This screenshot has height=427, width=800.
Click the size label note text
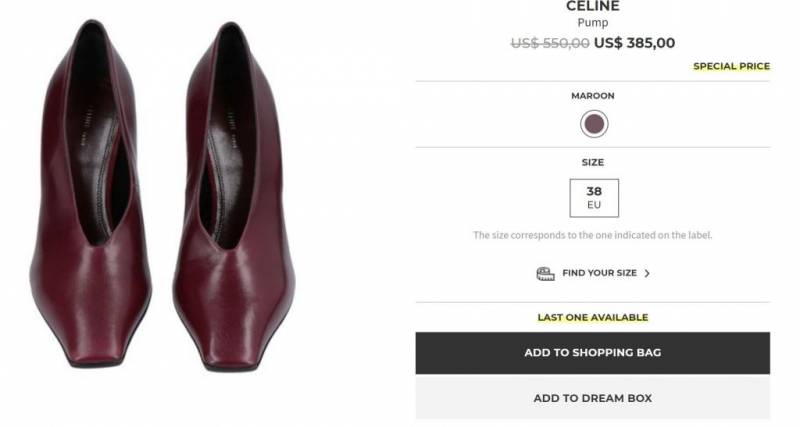593,236
